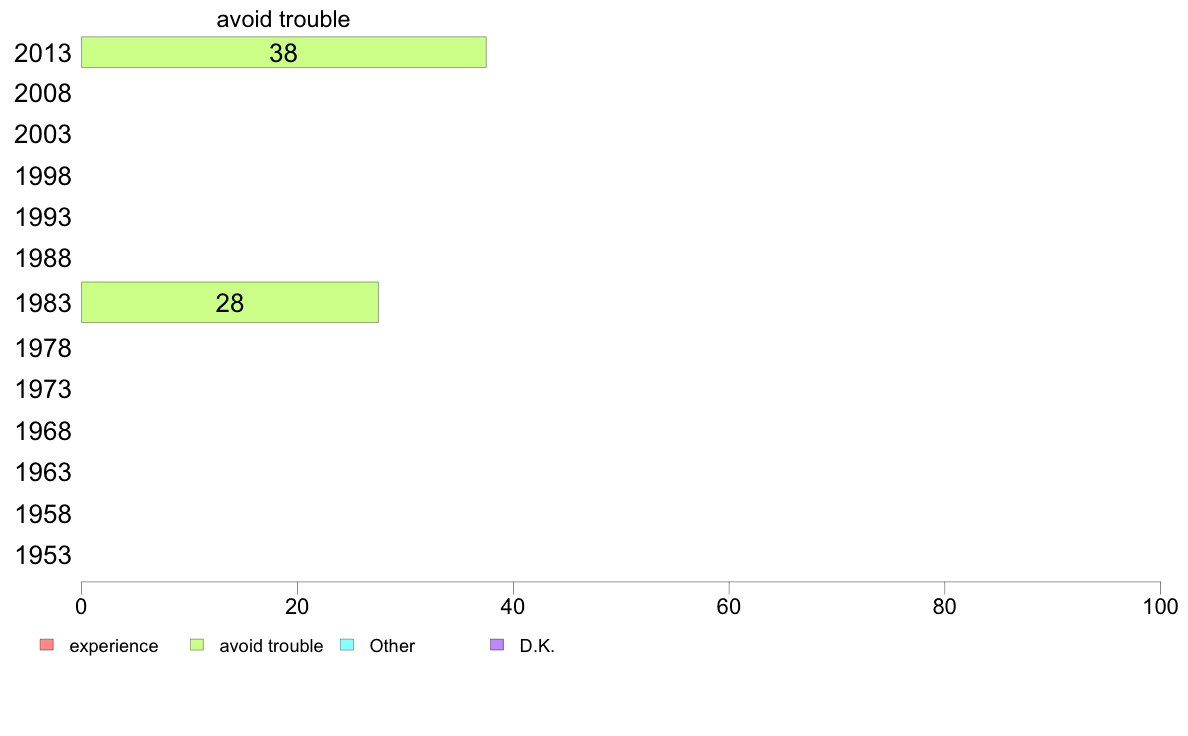Click the 1983 year label
Screen dimensions: 1188x736
point(43,303)
